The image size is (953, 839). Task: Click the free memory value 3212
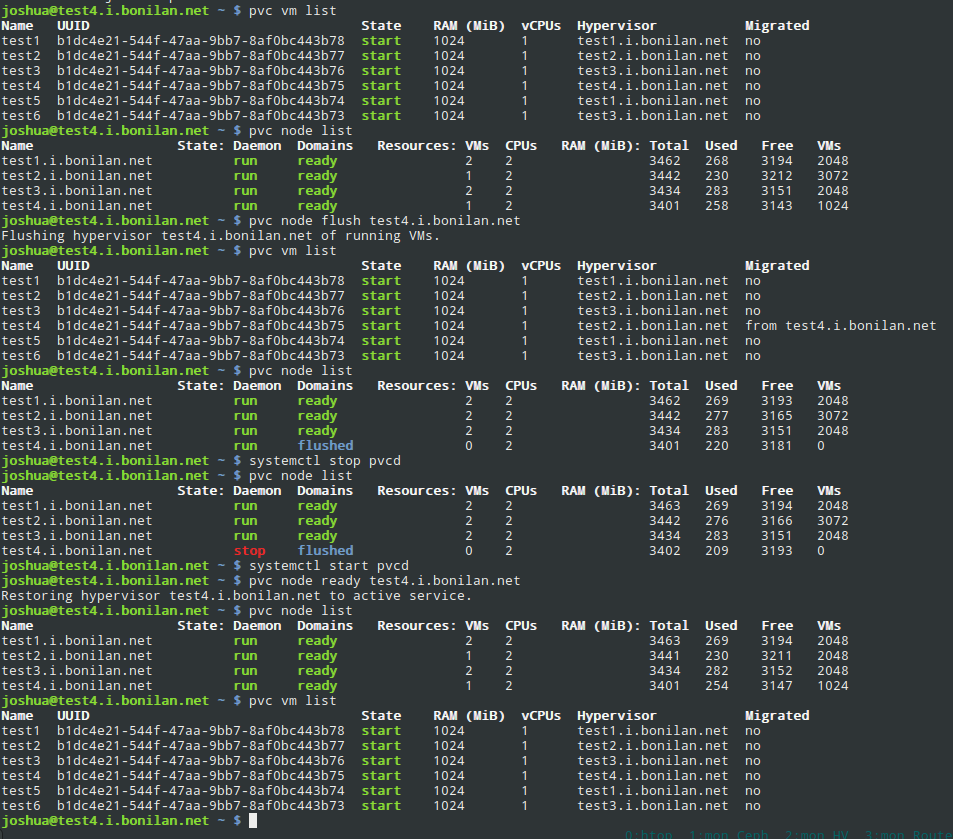coord(777,176)
